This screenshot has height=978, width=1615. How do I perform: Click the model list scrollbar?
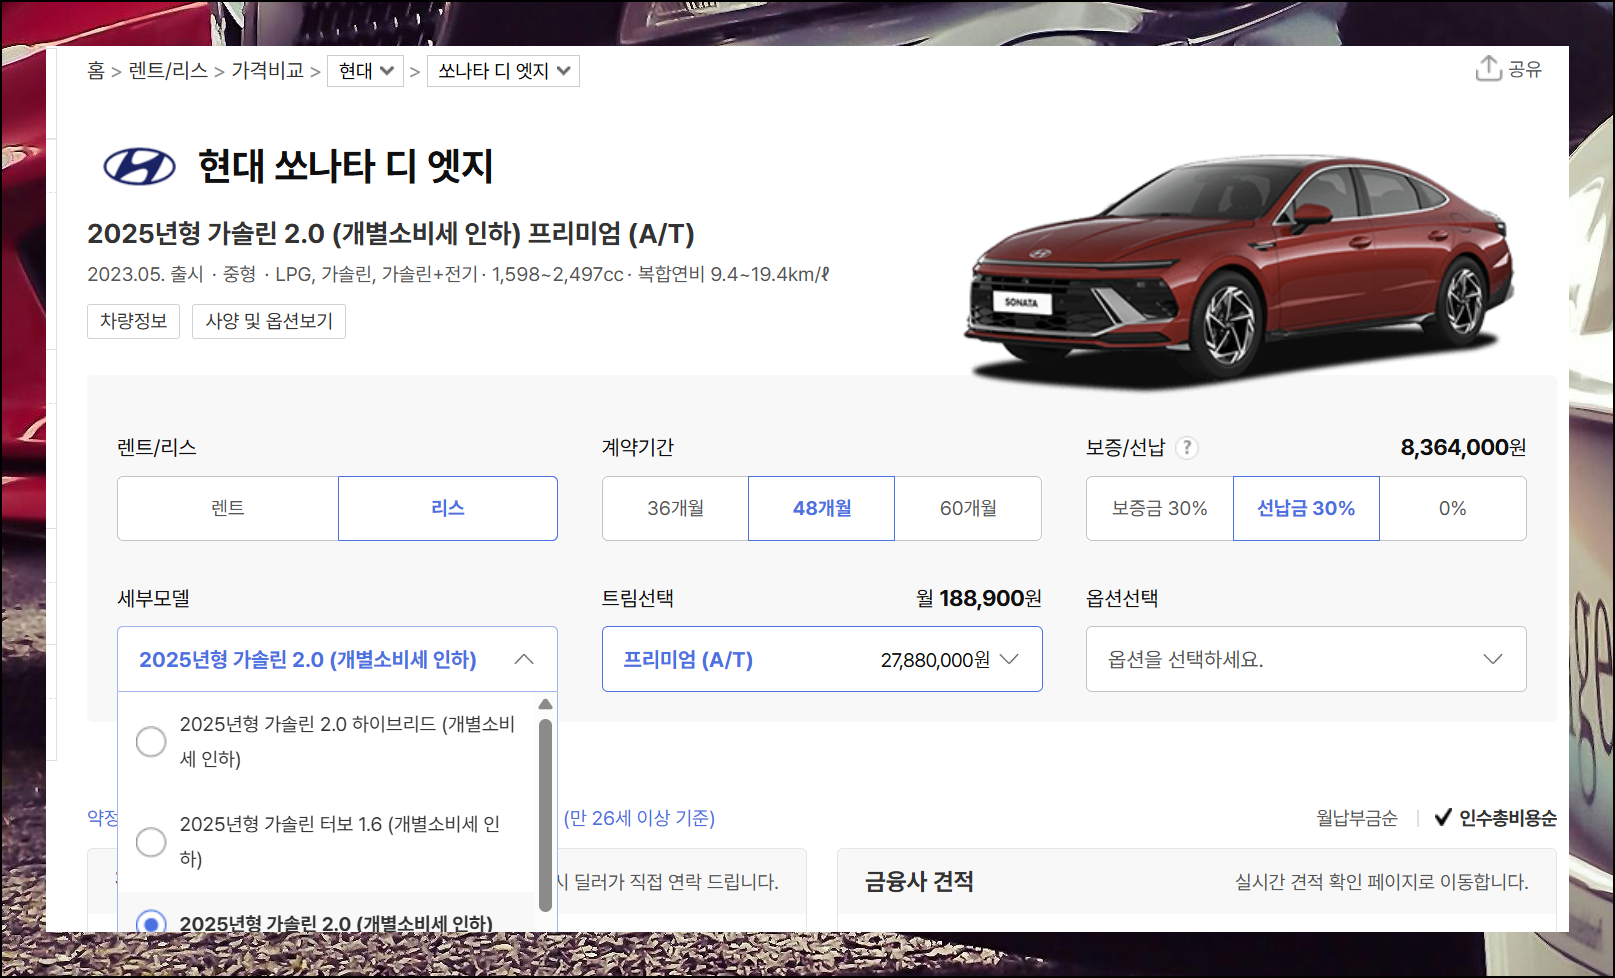[x=545, y=815]
